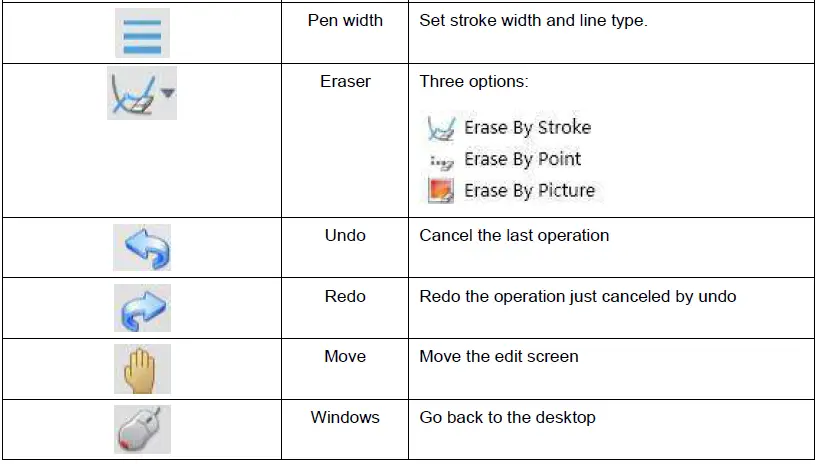
Task: Click the 'Undo' name label
Action: pos(345,236)
